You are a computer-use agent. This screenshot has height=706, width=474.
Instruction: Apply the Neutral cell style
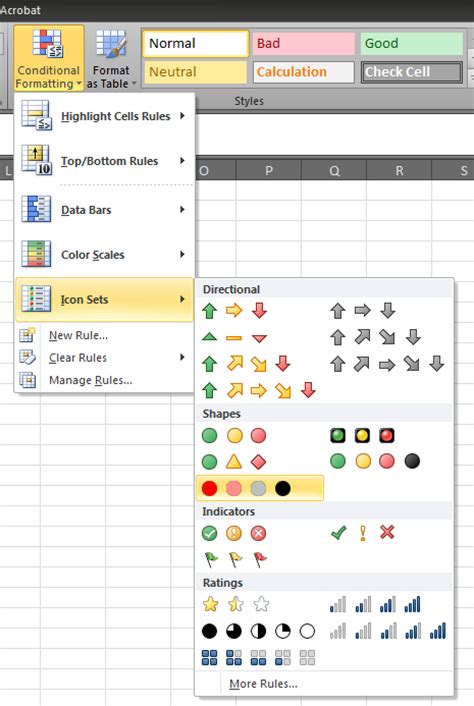click(195, 72)
